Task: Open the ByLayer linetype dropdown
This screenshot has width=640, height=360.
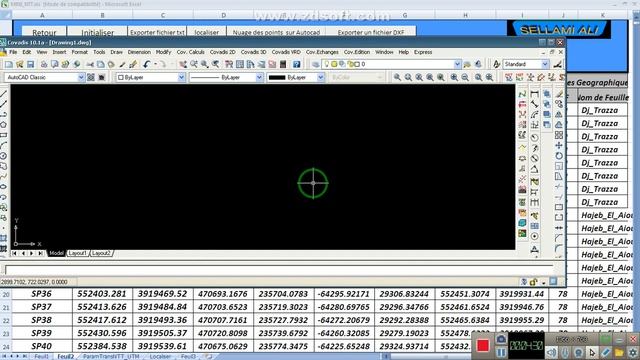Action: coord(259,78)
